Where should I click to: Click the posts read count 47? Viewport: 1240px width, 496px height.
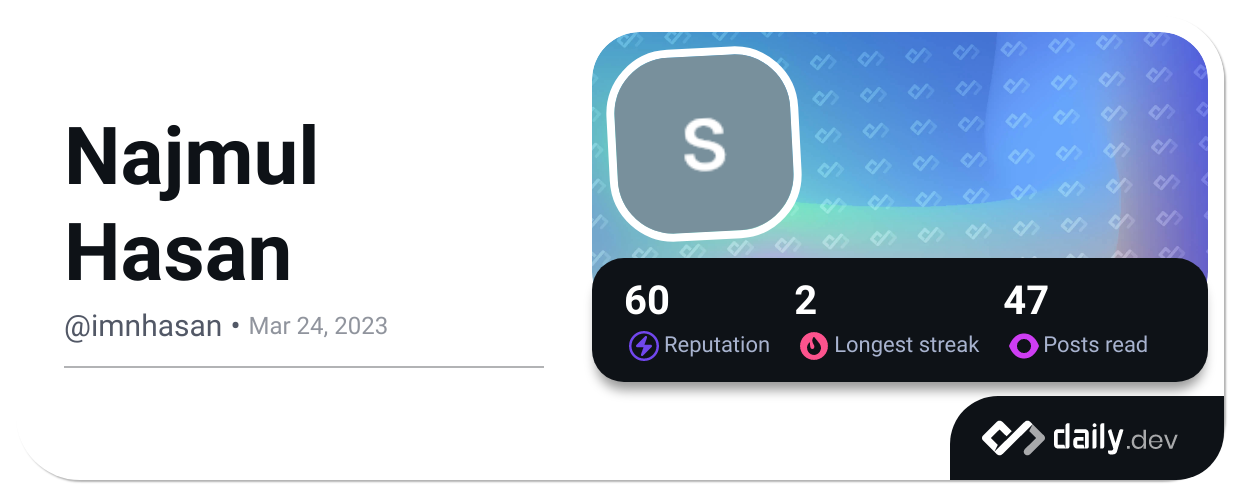pyautogui.click(x=1025, y=300)
